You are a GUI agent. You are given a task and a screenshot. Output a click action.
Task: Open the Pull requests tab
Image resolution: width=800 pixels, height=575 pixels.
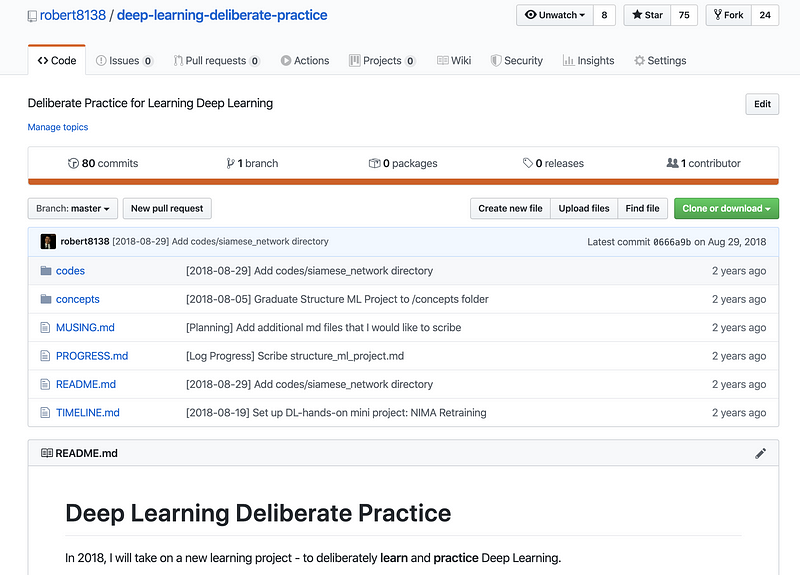216,61
